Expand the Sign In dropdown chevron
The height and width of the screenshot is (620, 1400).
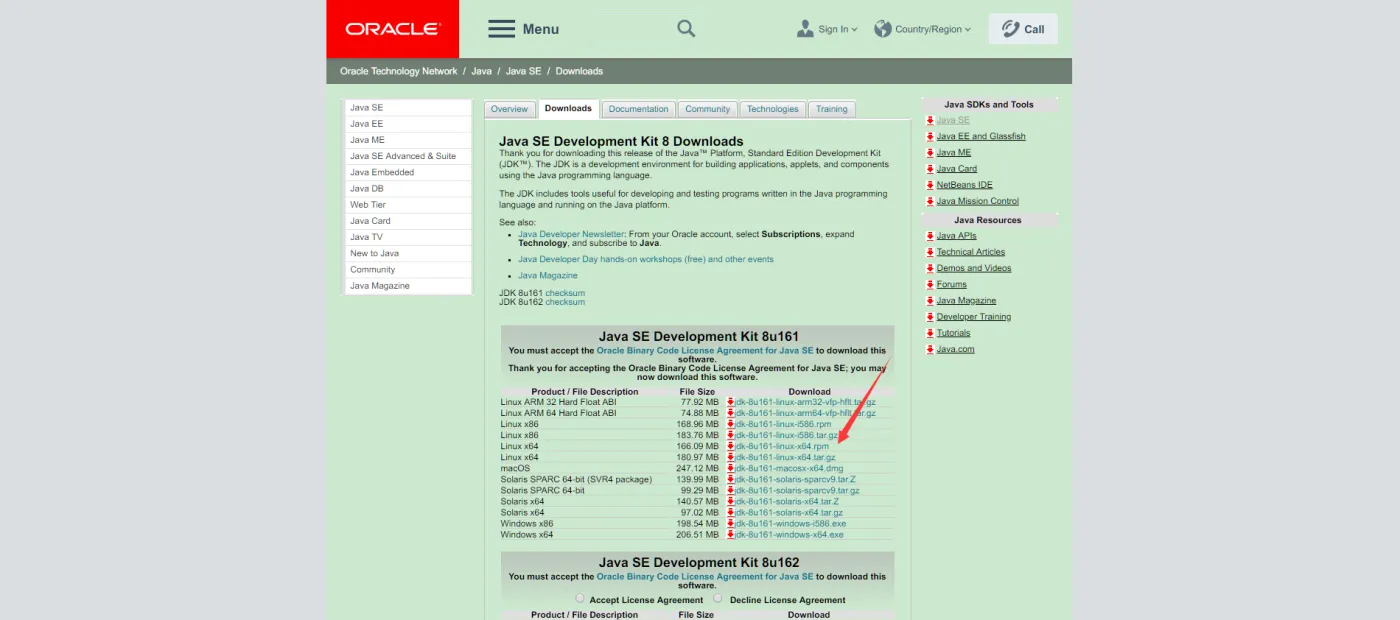point(854,30)
